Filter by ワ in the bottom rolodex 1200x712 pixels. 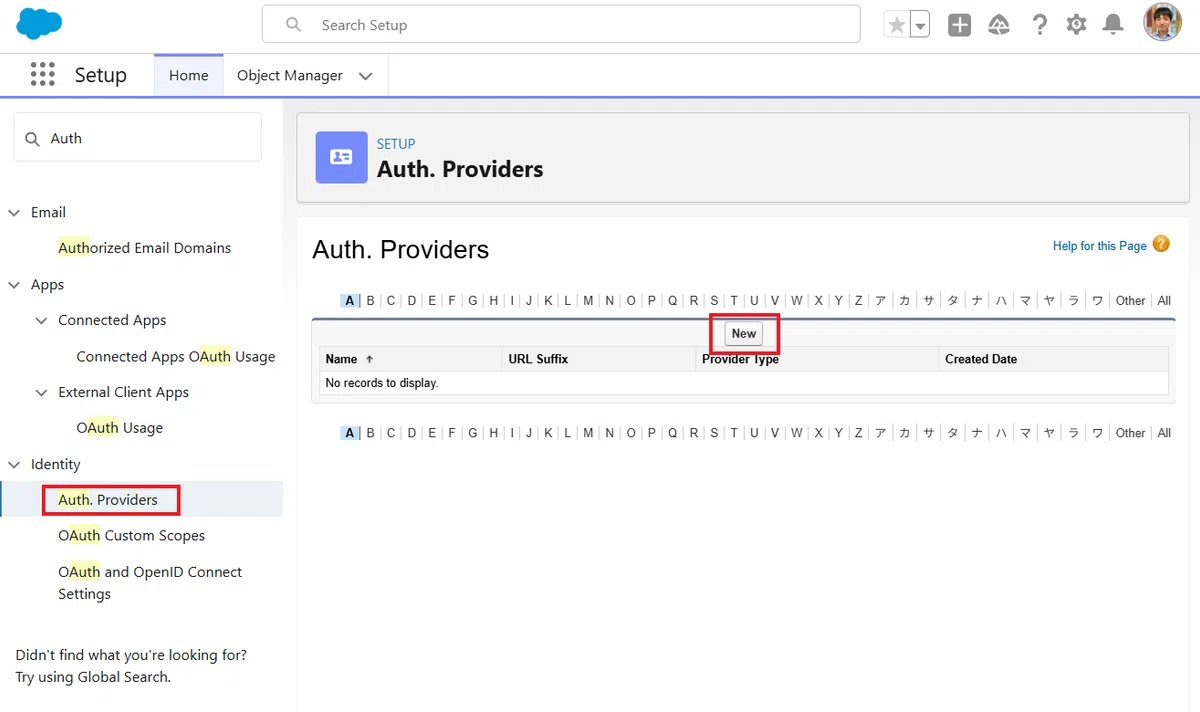tap(1098, 433)
